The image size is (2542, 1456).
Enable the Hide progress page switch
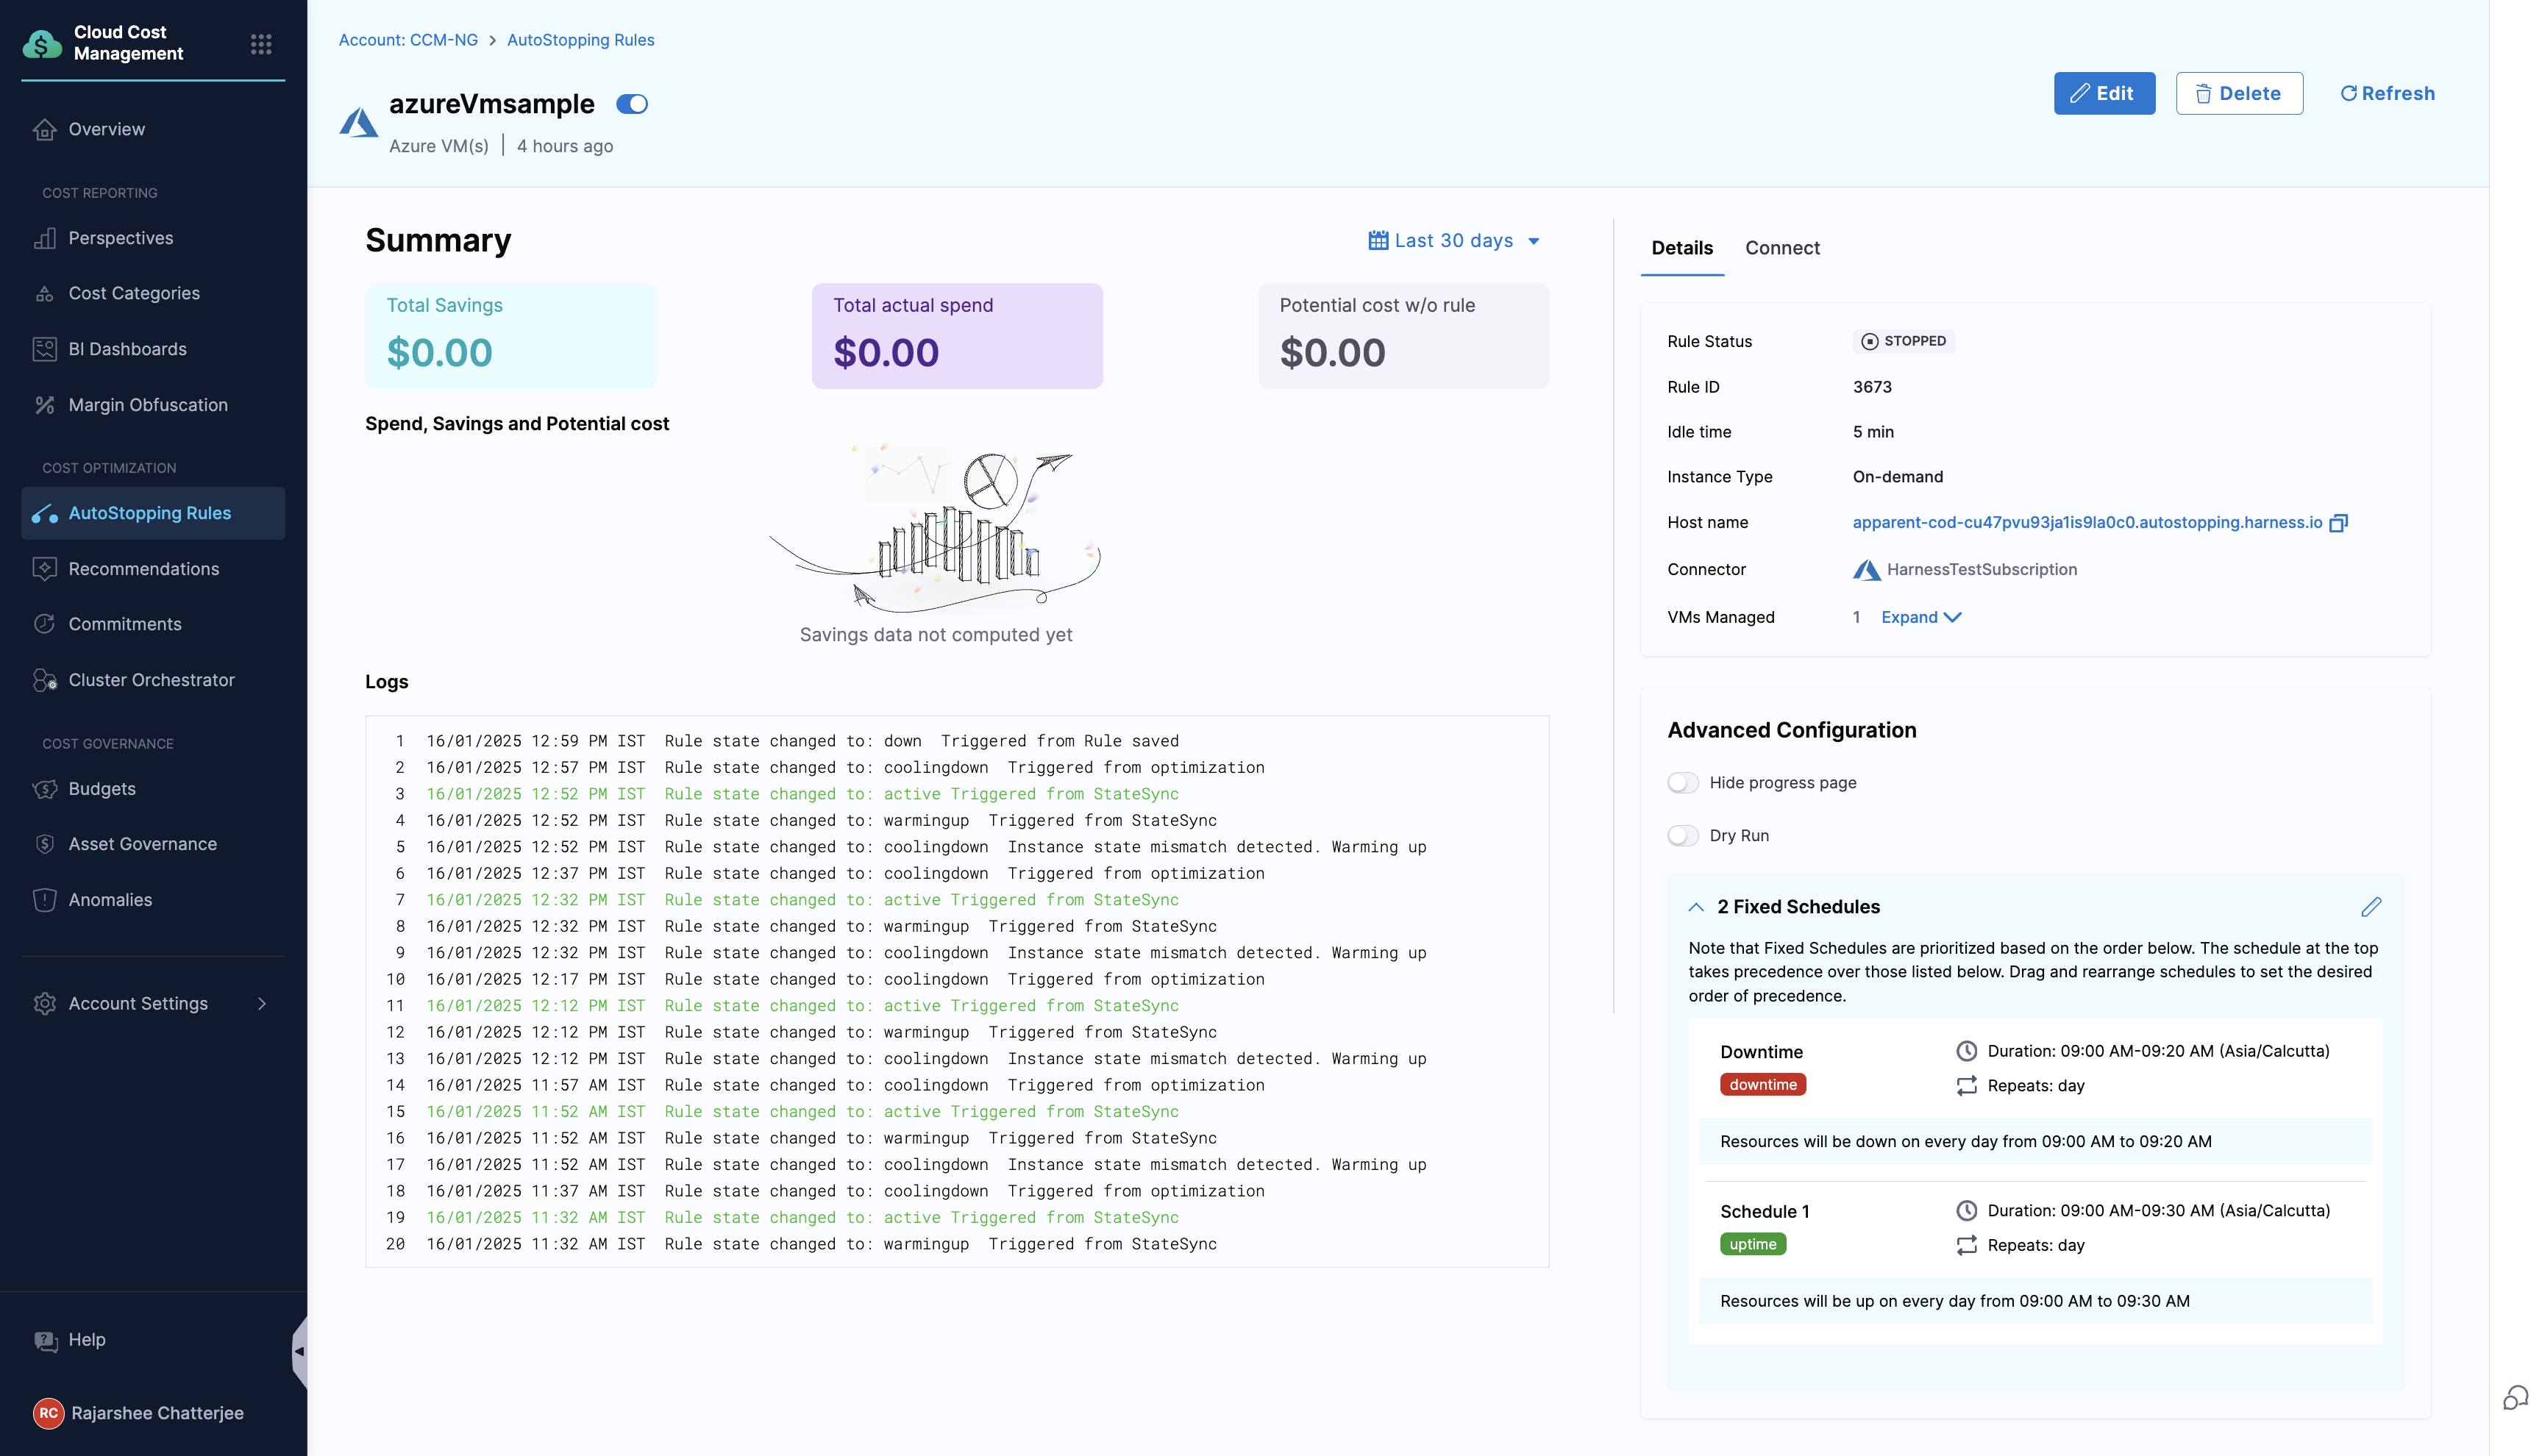(1683, 783)
